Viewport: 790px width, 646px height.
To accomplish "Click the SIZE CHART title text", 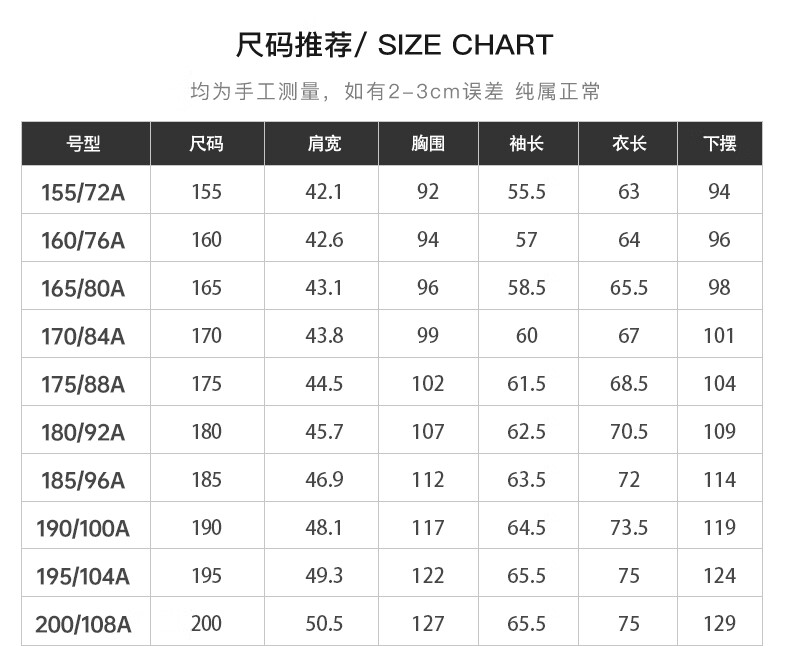I will (x=394, y=44).
